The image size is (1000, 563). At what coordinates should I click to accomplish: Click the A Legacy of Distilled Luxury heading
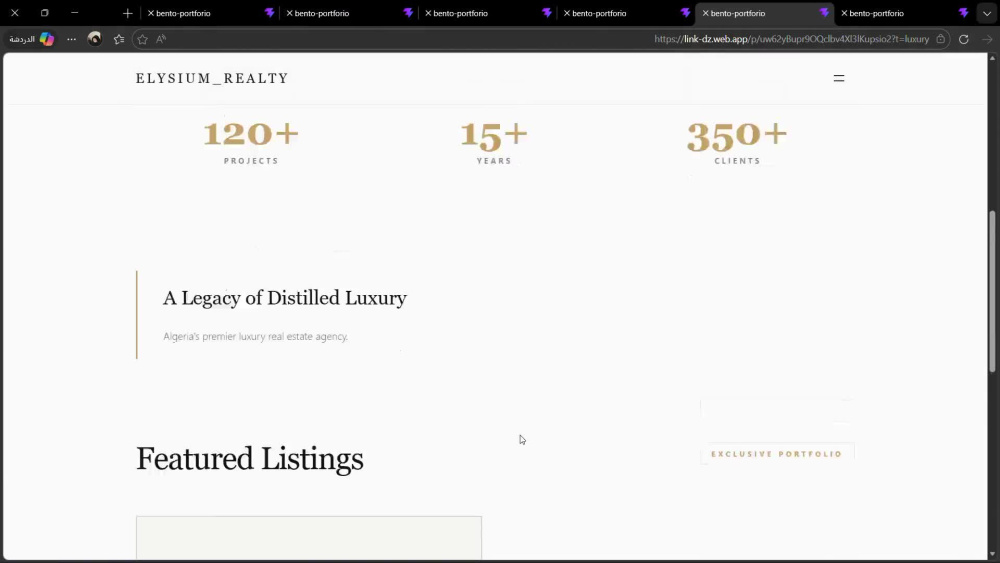coord(284,298)
